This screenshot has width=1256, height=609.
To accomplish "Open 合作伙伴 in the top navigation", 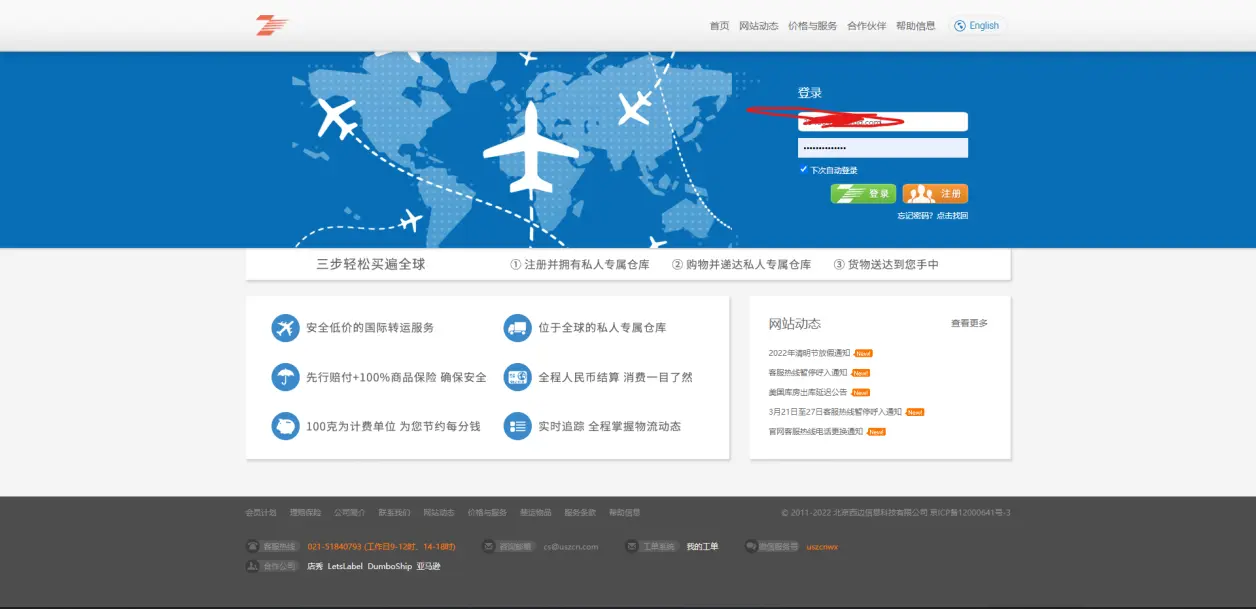I will (866, 26).
